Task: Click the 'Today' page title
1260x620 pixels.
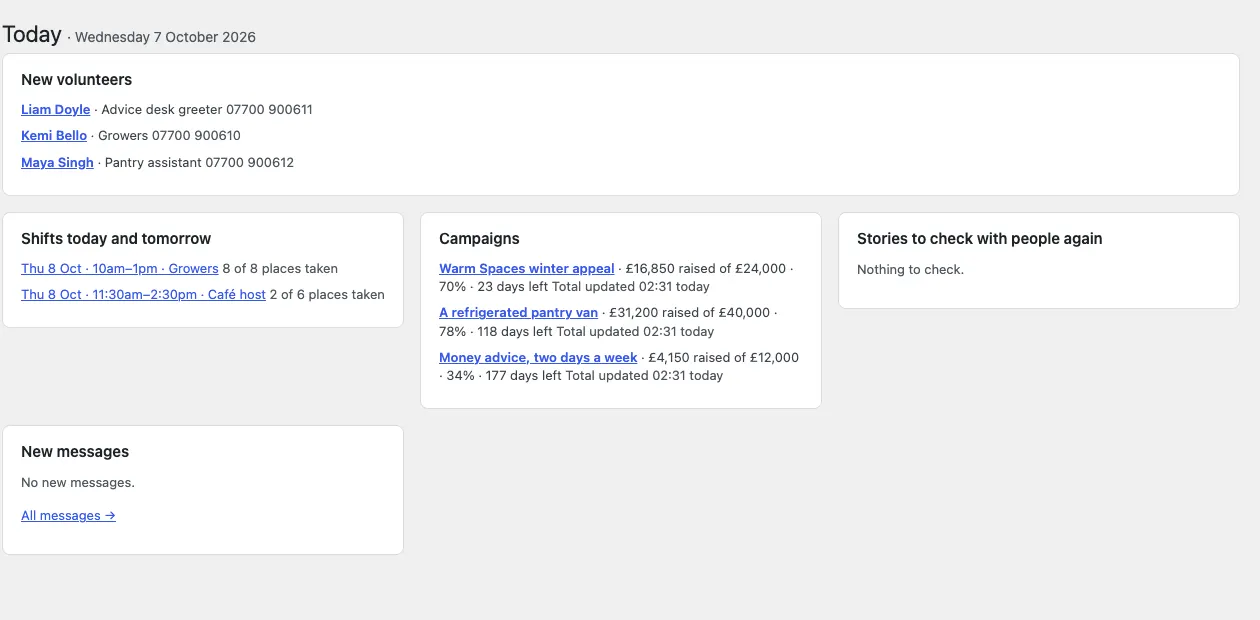Action: tap(32, 34)
